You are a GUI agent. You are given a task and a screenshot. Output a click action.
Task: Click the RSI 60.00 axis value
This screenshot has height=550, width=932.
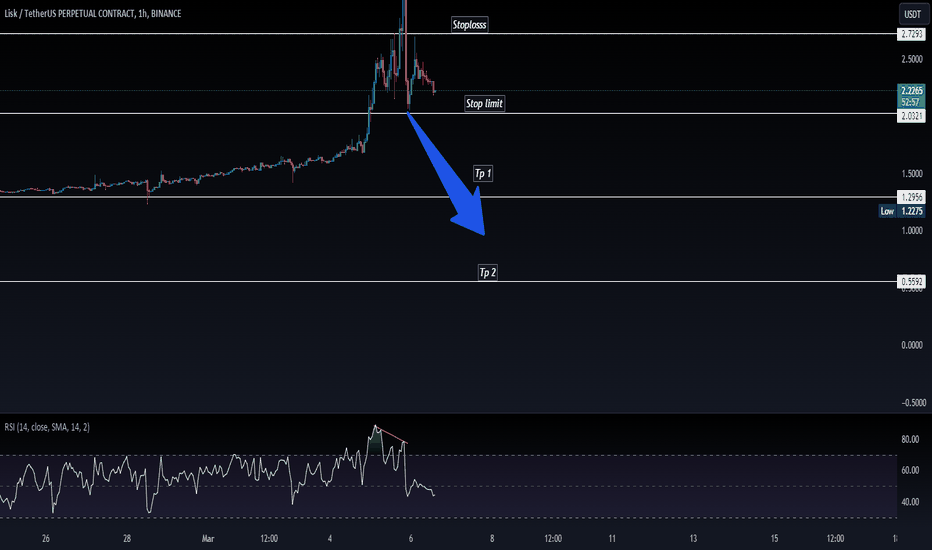[910, 470]
